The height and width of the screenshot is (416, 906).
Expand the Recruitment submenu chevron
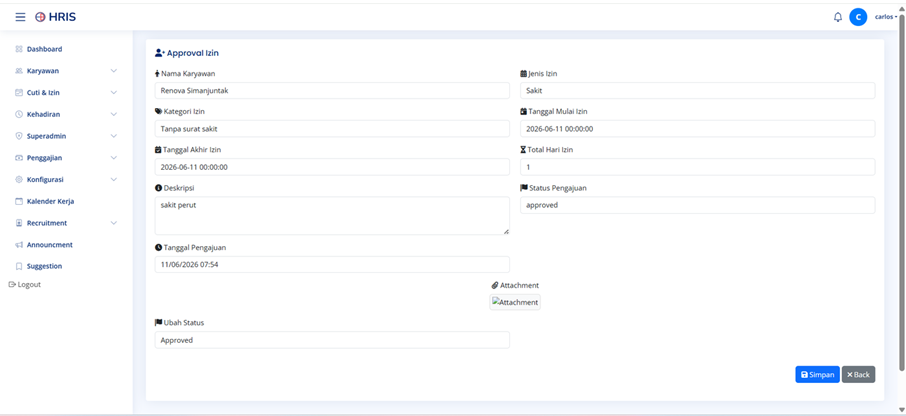point(114,223)
